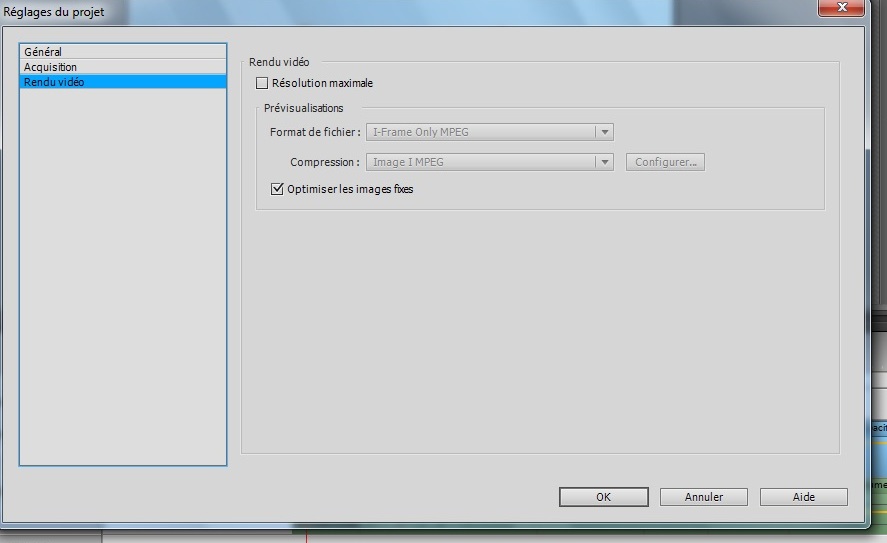Click the Compression dropdown arrow
The height and width of the screenshot is (543, 887).
tap(605, 162)
